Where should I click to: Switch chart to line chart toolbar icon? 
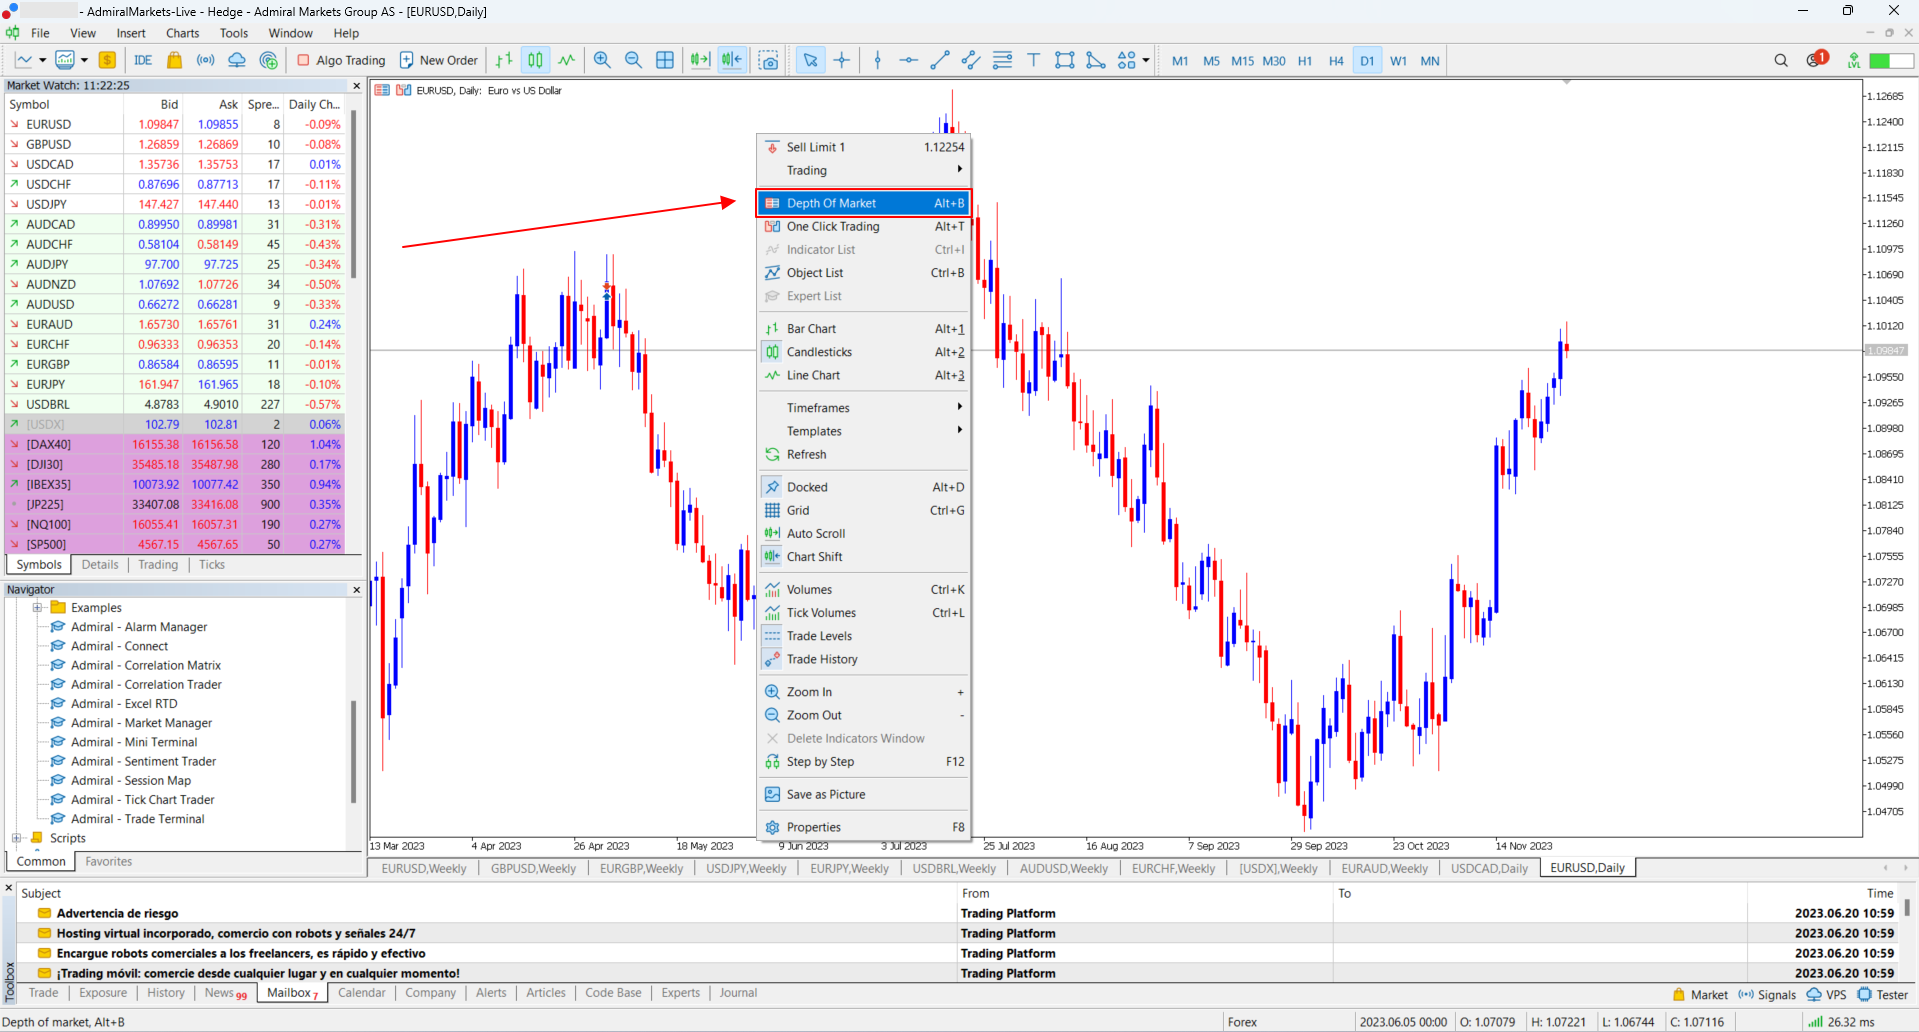(x=567, y=60)
